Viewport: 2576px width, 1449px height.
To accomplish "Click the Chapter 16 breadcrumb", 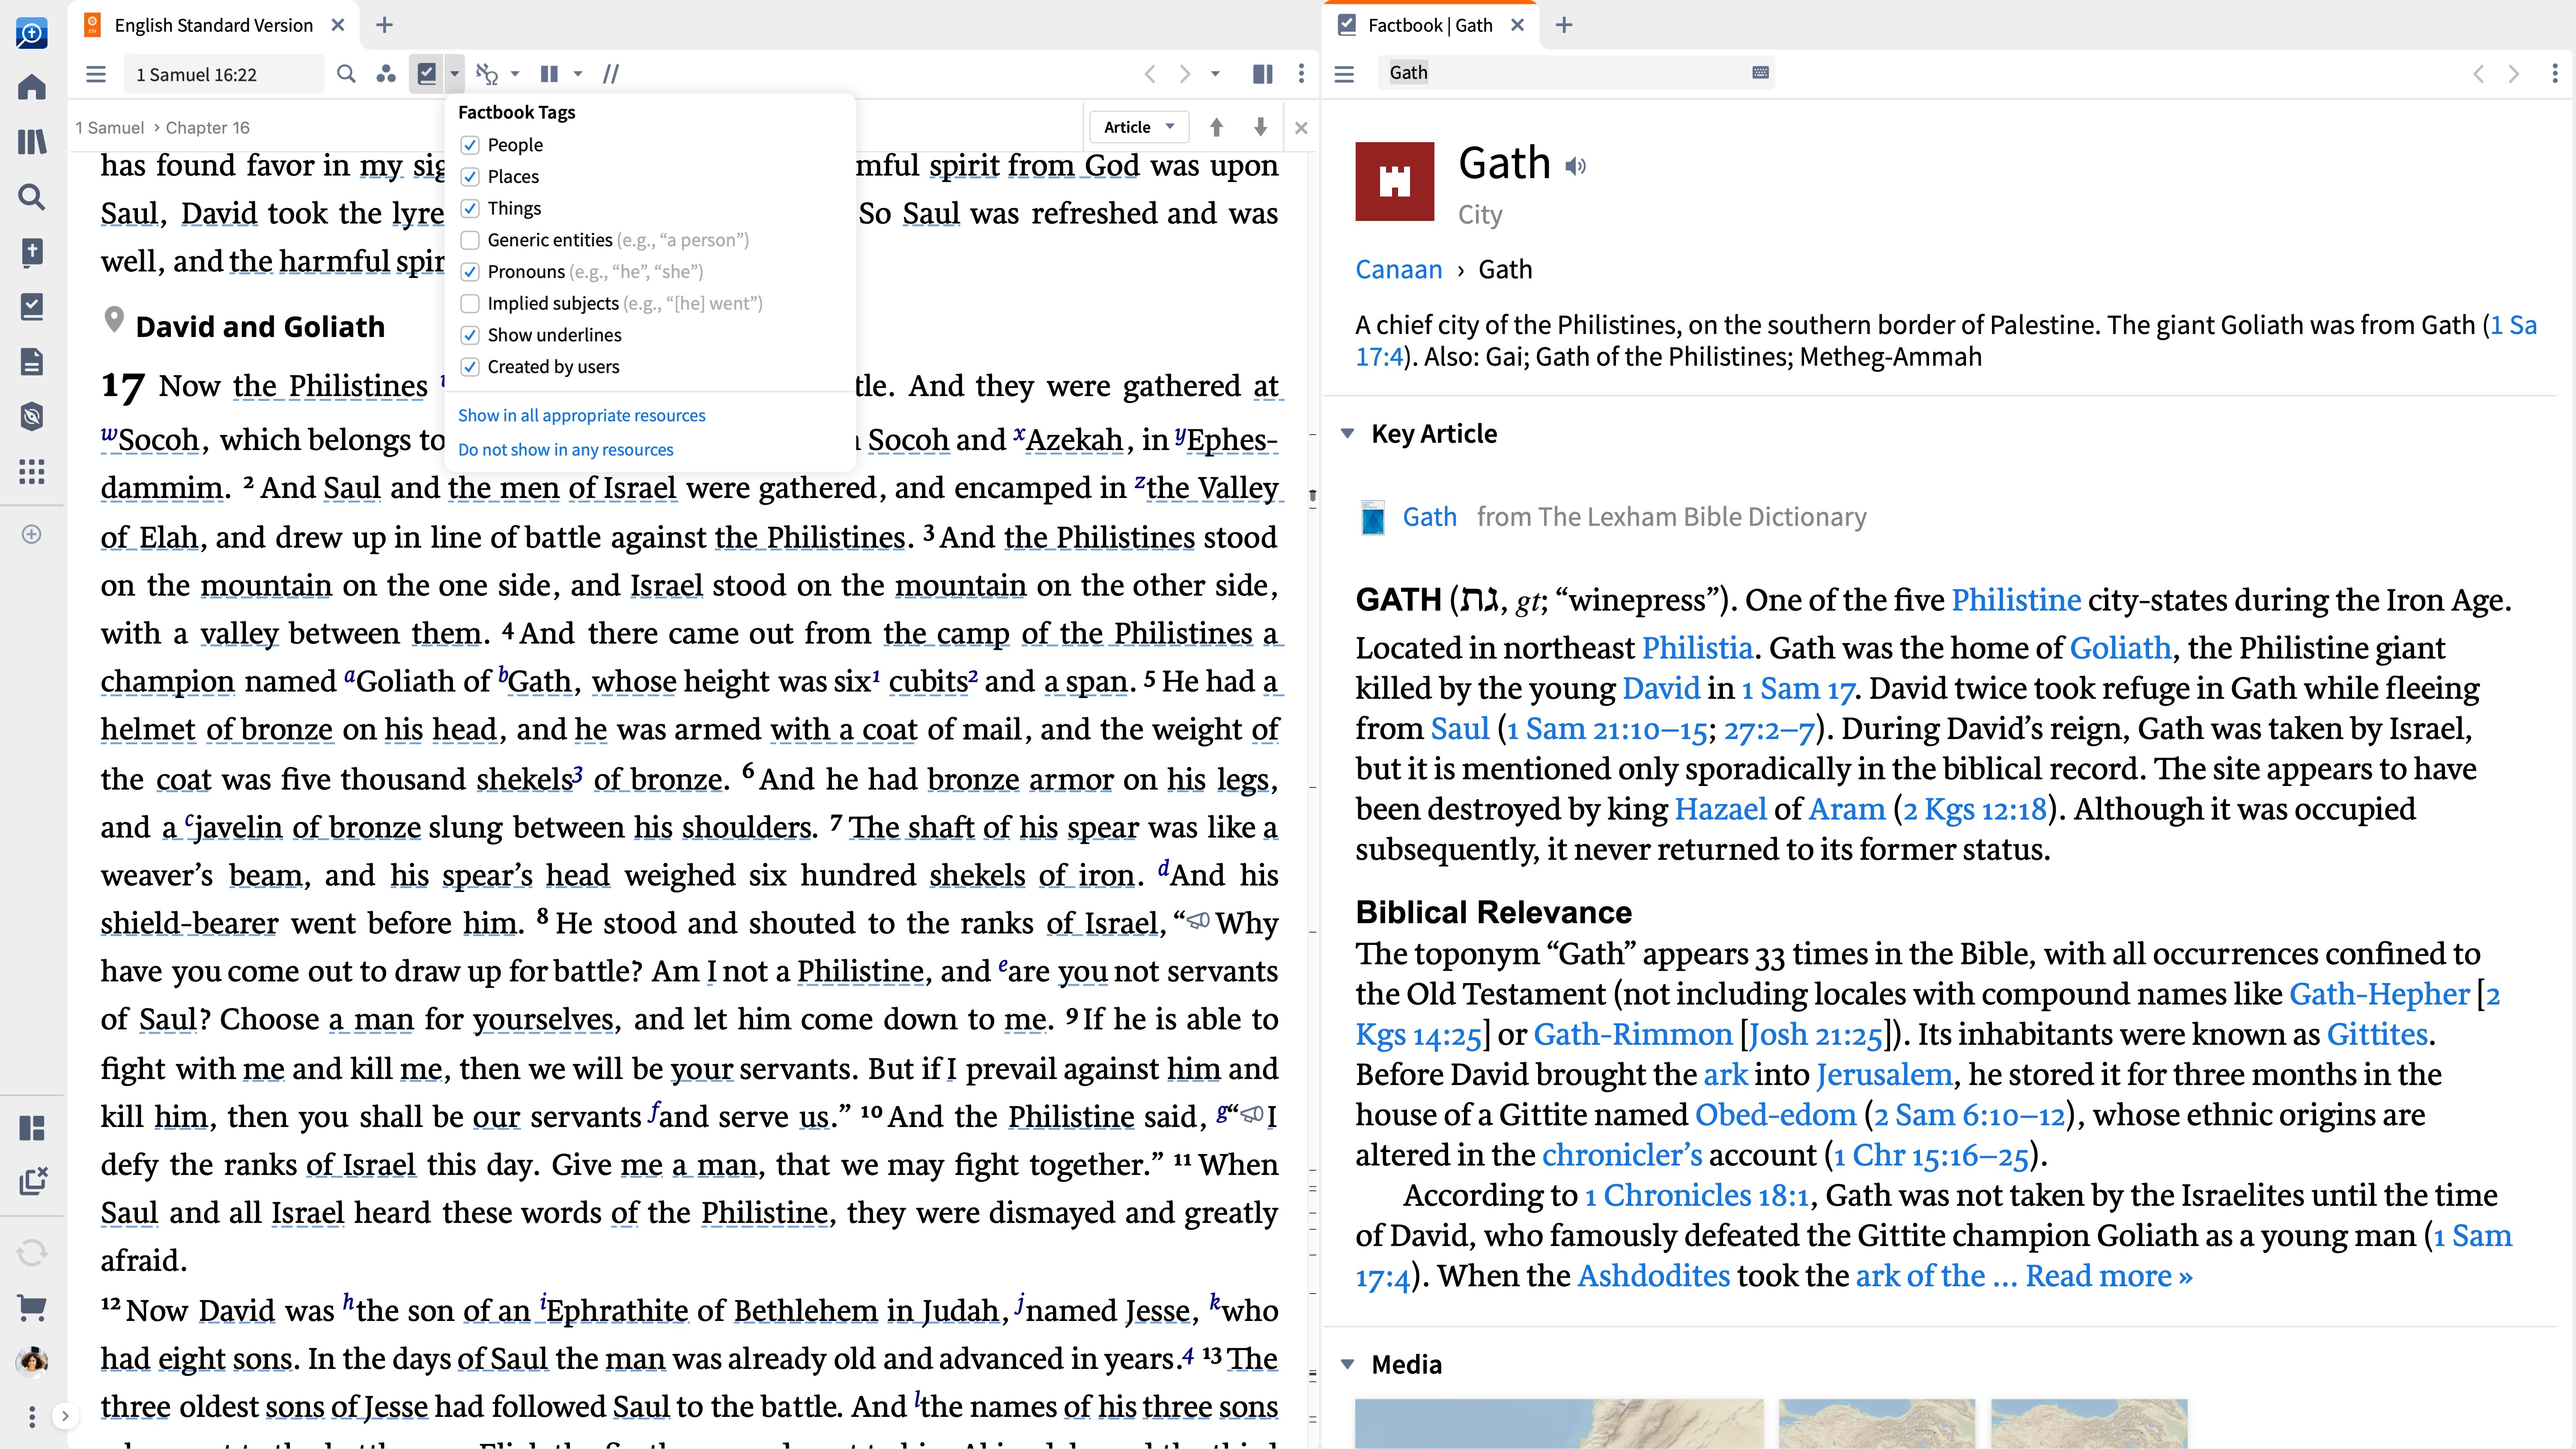I will (208, 127).
